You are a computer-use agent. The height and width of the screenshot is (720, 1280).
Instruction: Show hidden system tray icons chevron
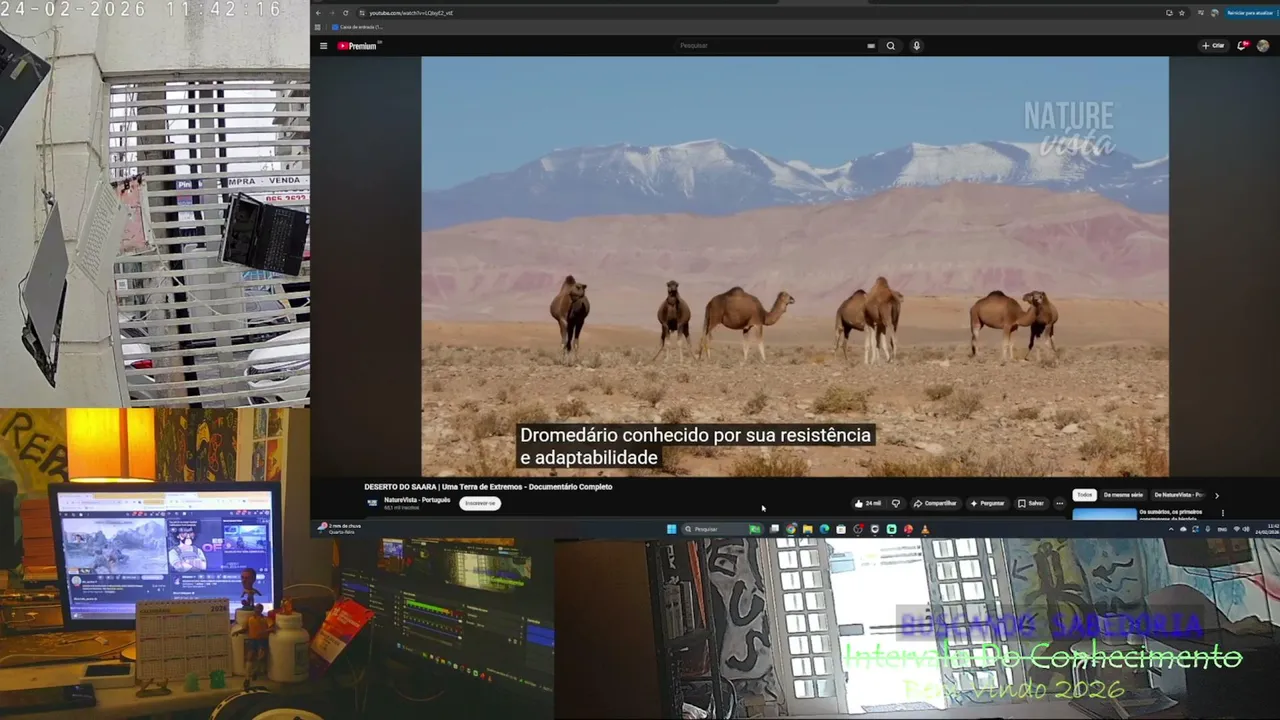click(1171, 529)
